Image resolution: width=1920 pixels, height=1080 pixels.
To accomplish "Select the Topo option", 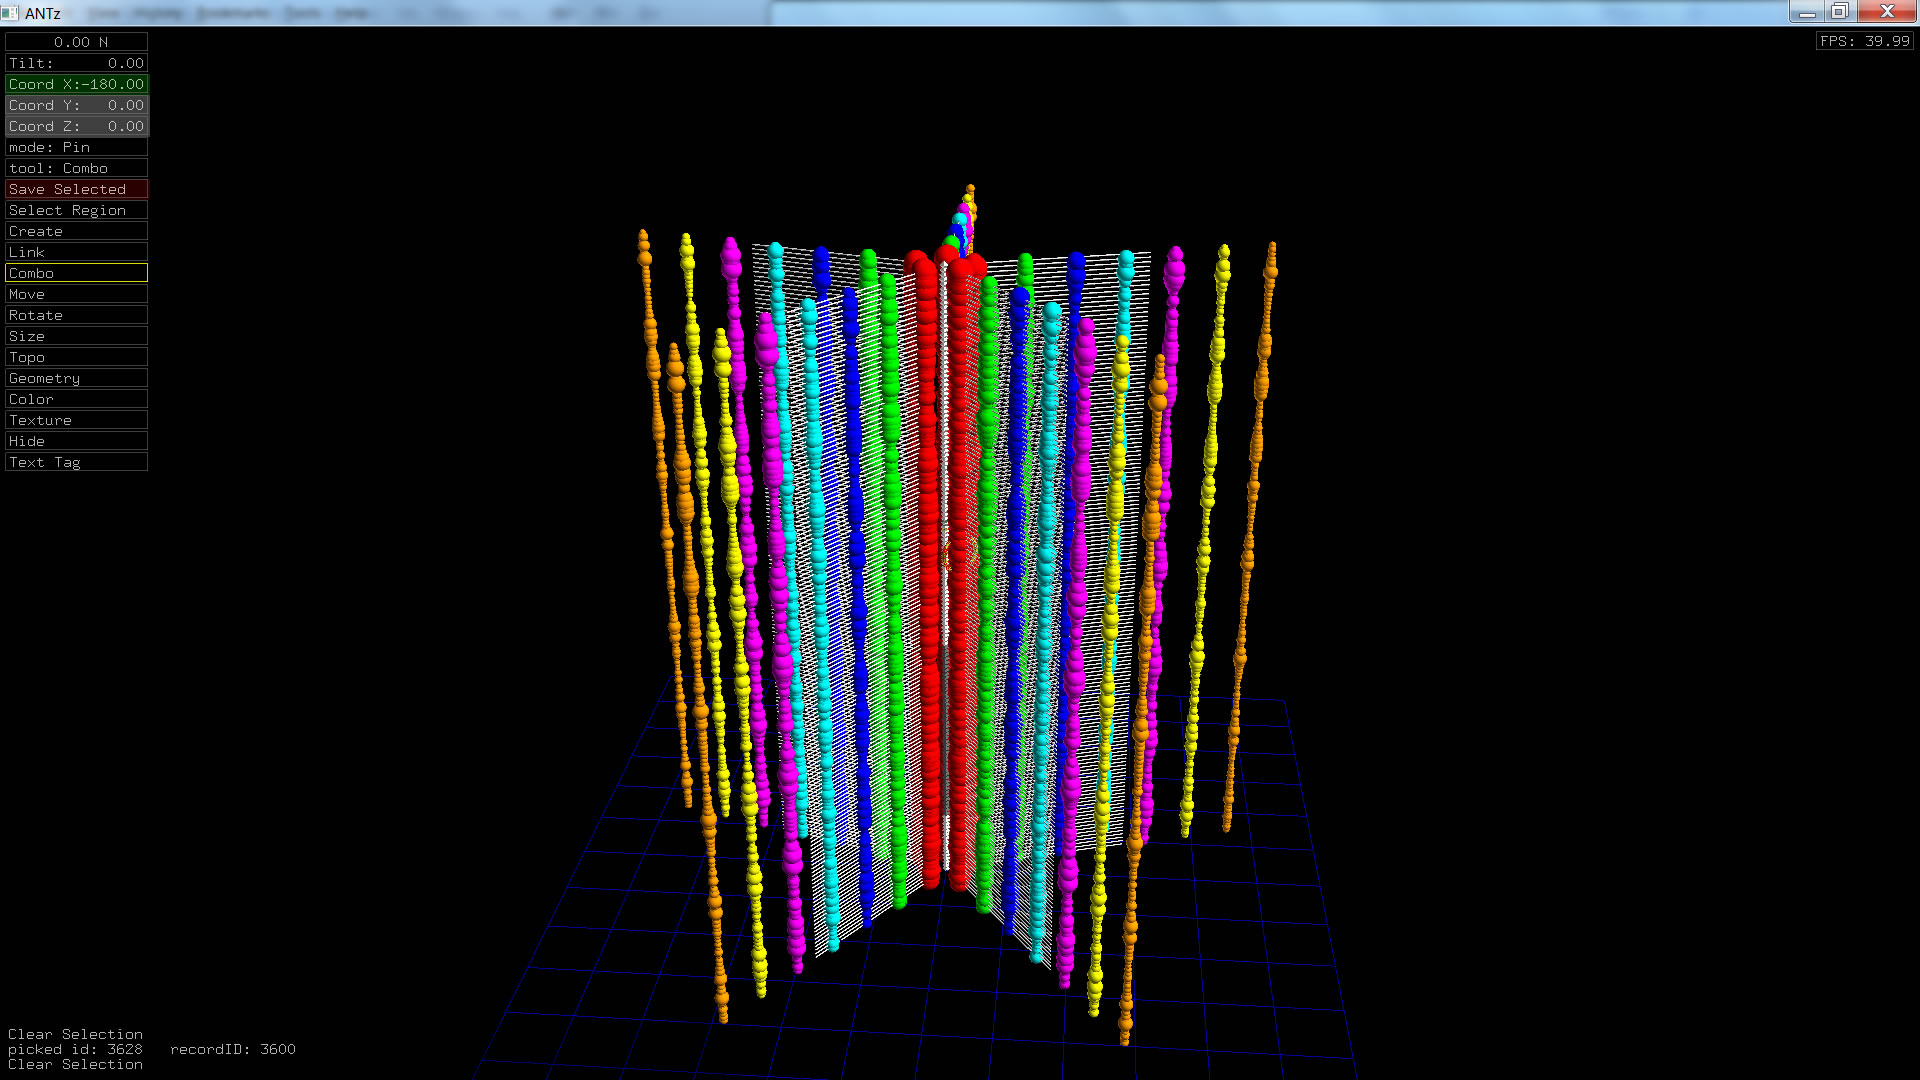I will (76, 357).
